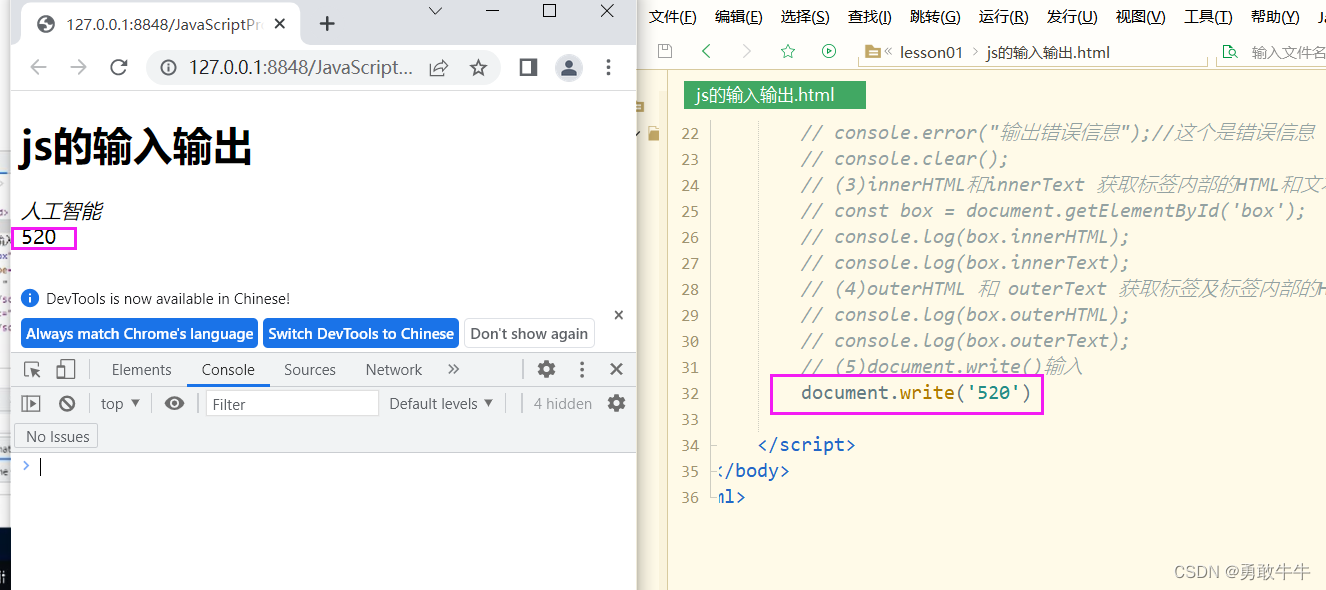
Task: Open the Default levels dropdown
Action: pos(441,403)
